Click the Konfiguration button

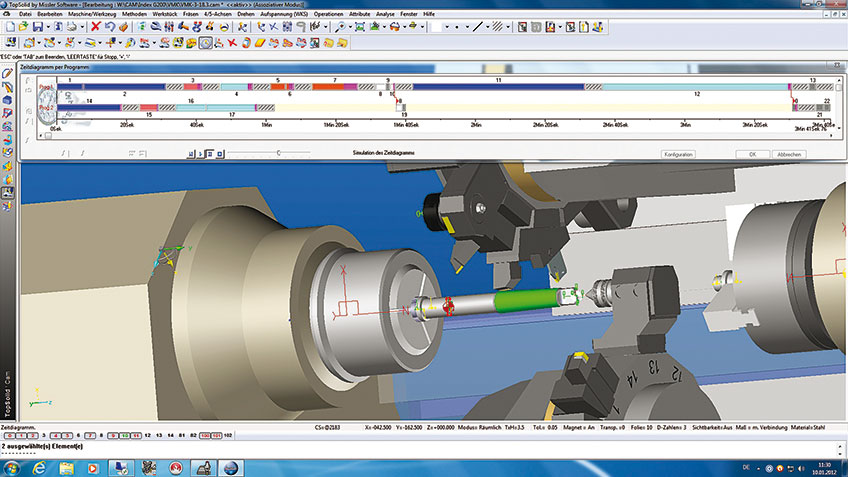pyautogui.click(x=677, y=154)
